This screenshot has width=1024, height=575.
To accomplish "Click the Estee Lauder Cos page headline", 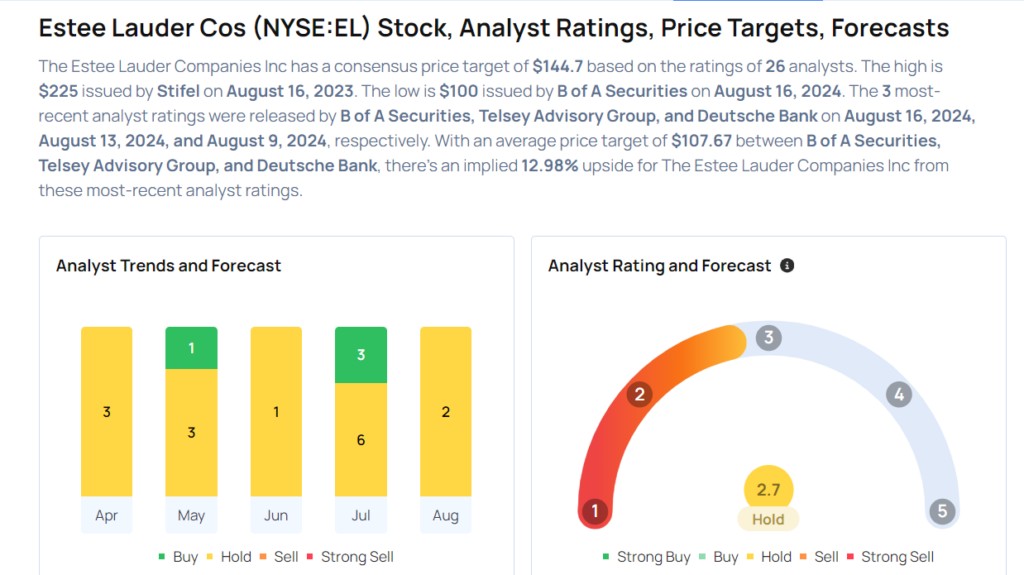I will point(494,27).
